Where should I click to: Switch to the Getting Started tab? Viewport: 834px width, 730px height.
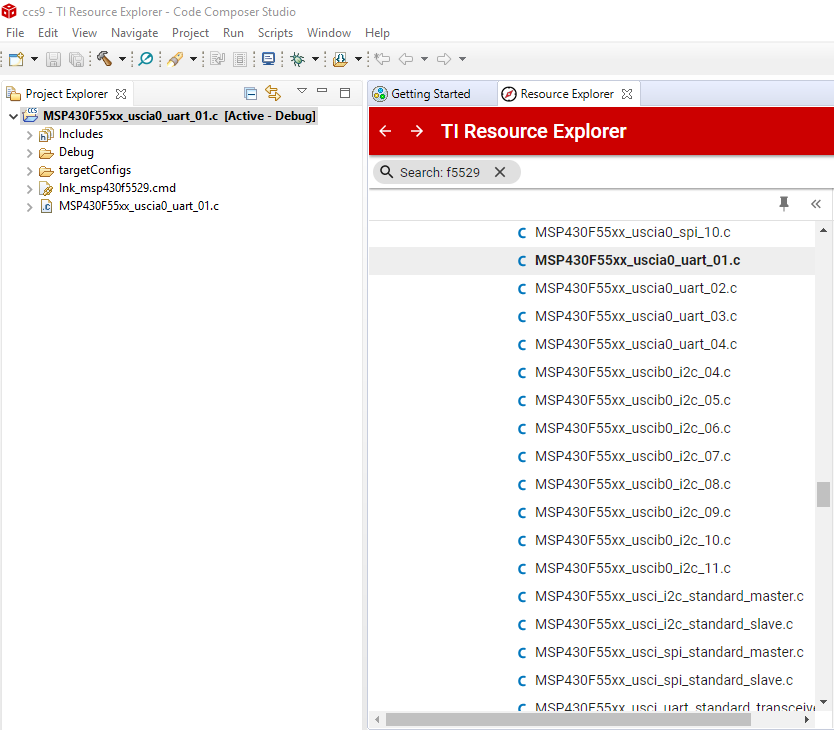pos(431,94)
